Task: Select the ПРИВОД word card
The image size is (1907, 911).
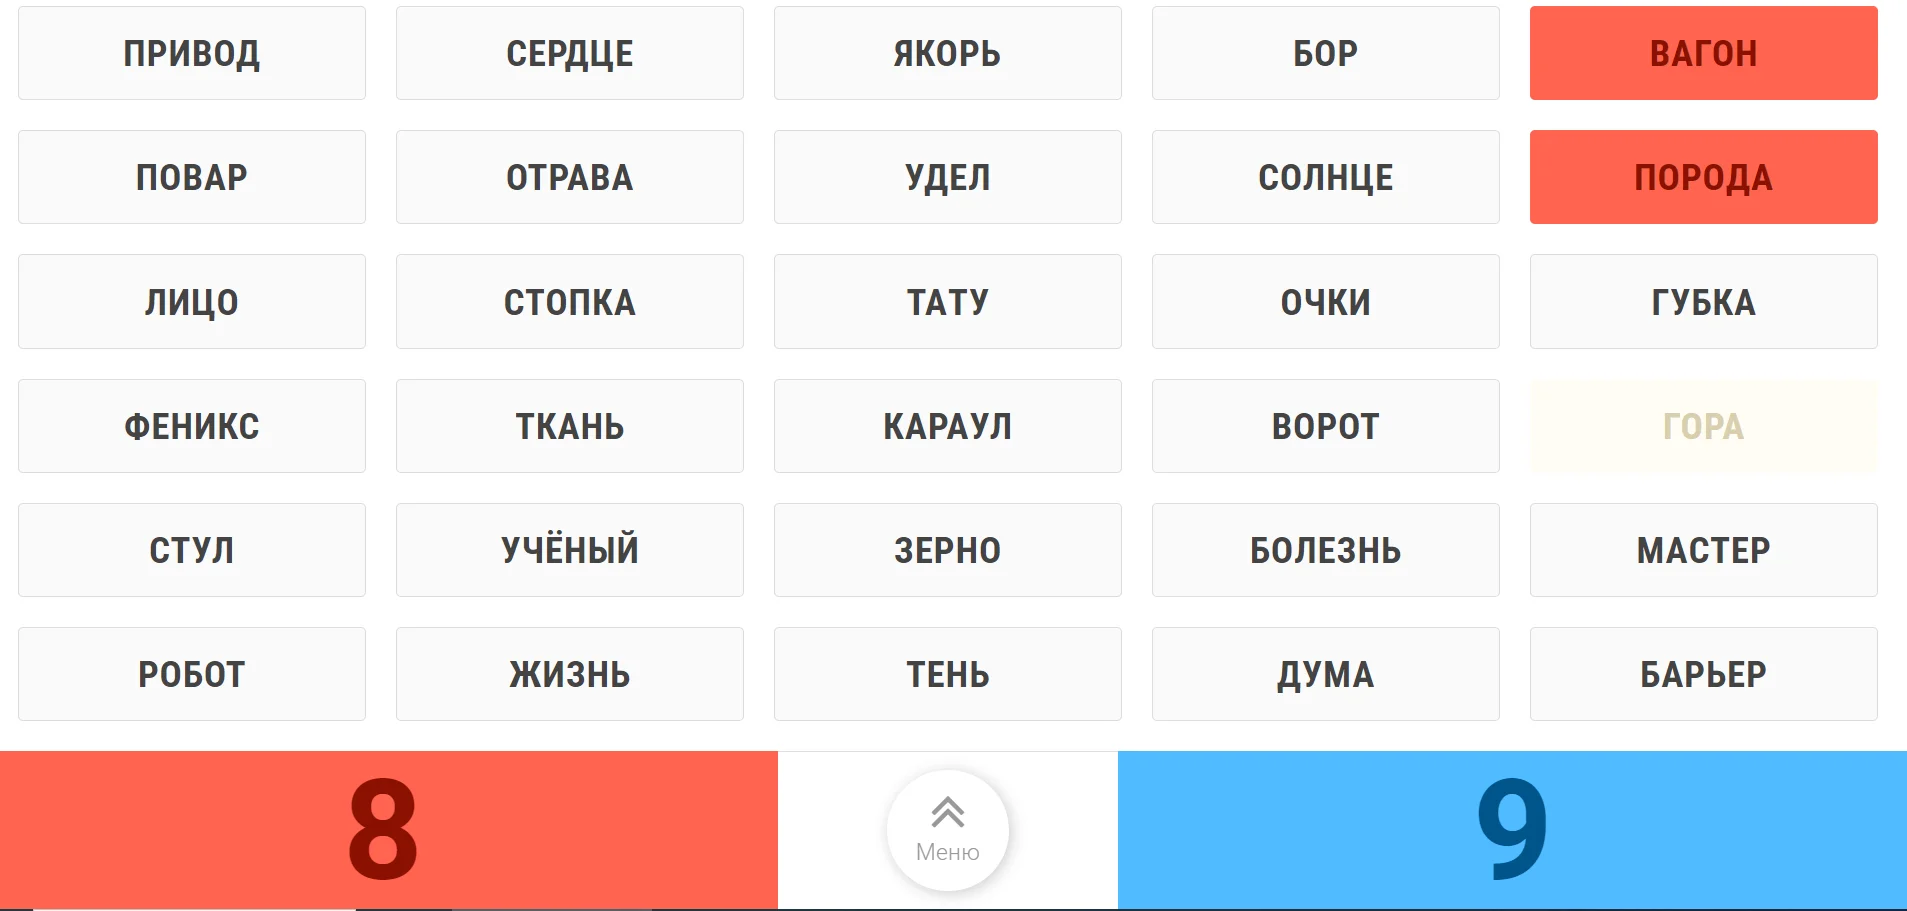Action: [x=192, y=53]
